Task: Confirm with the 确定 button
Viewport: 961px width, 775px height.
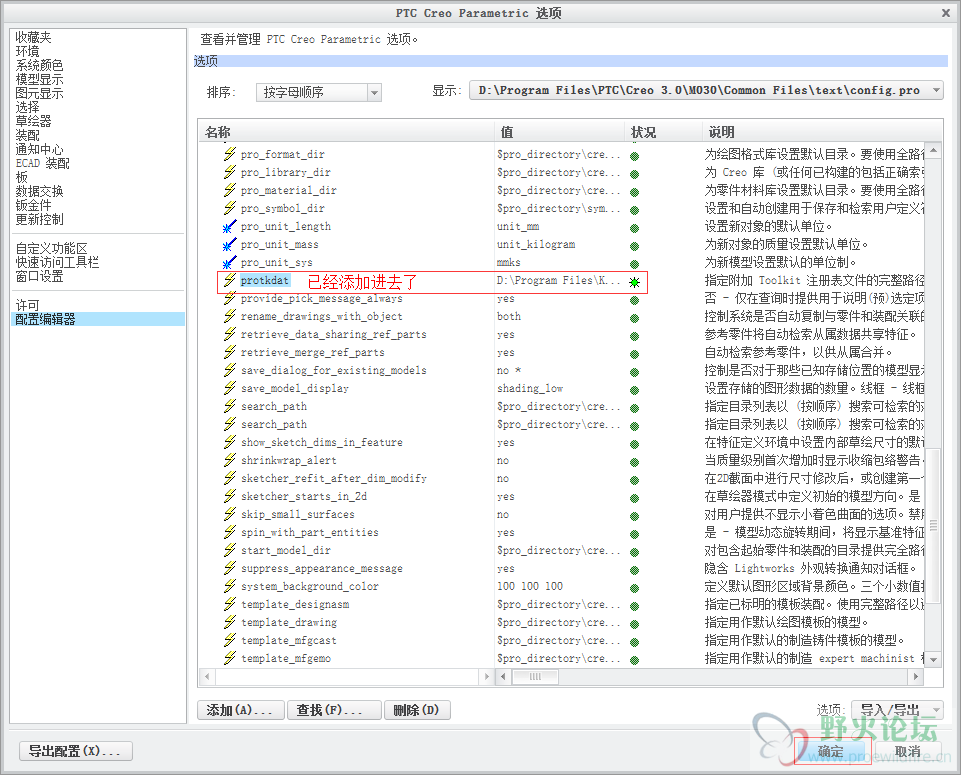Action: pyautogui.click(x=832, y=751)
